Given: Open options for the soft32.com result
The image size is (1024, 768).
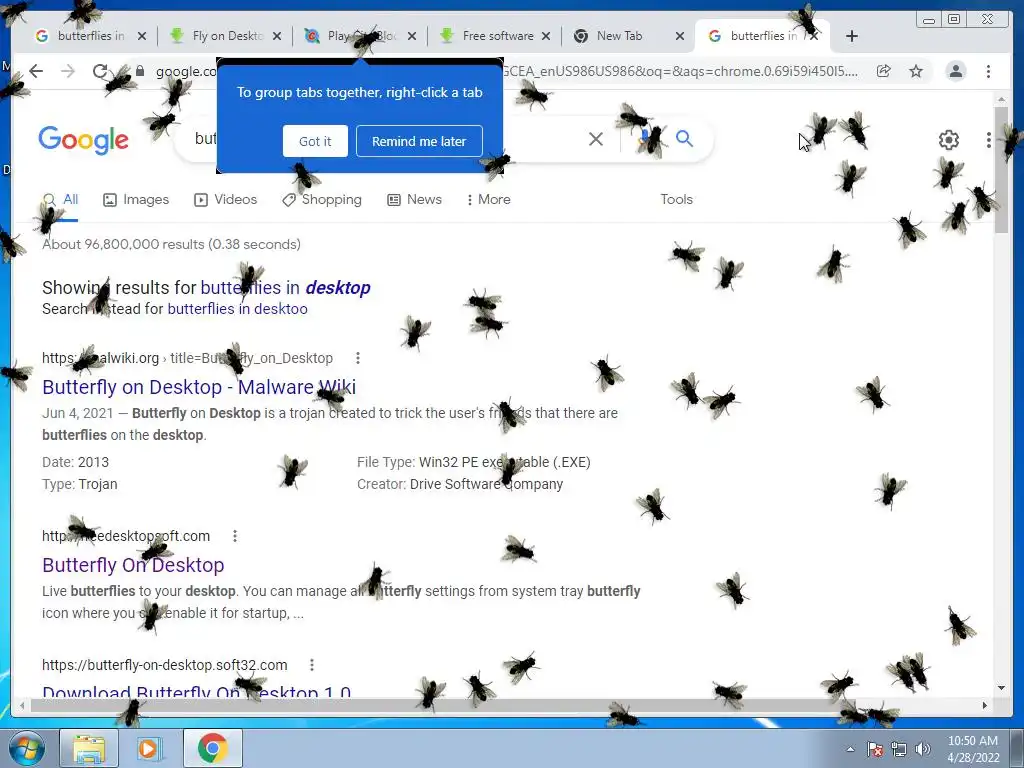Looking at the screenshot, I should (312, 665).
